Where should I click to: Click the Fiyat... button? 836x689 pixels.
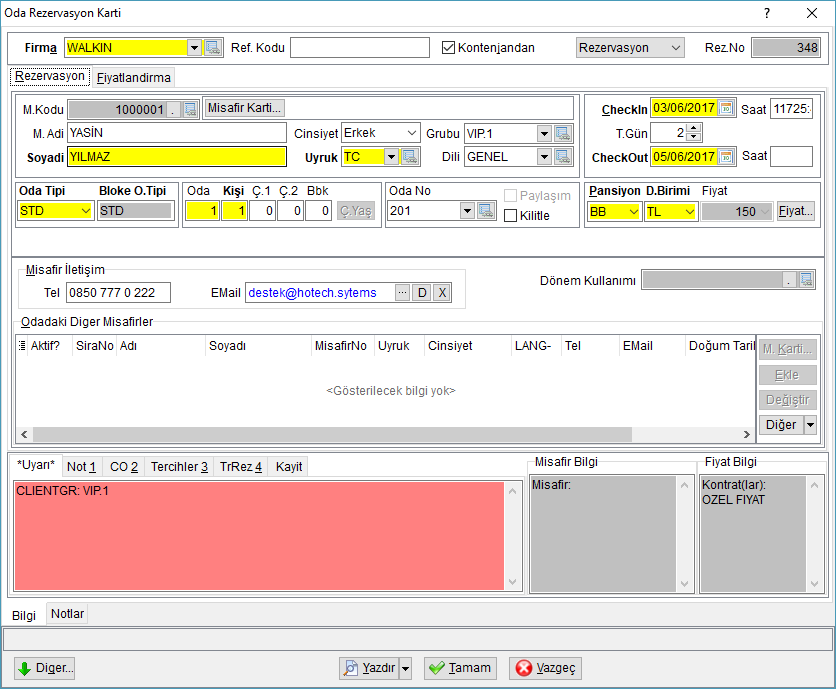coord(795,211)
